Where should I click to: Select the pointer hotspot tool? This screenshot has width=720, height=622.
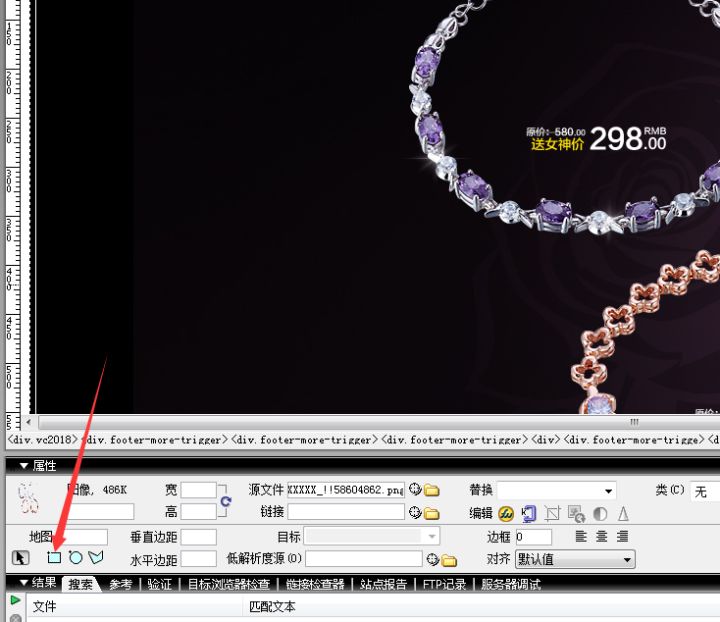click(x=21, y=558)
